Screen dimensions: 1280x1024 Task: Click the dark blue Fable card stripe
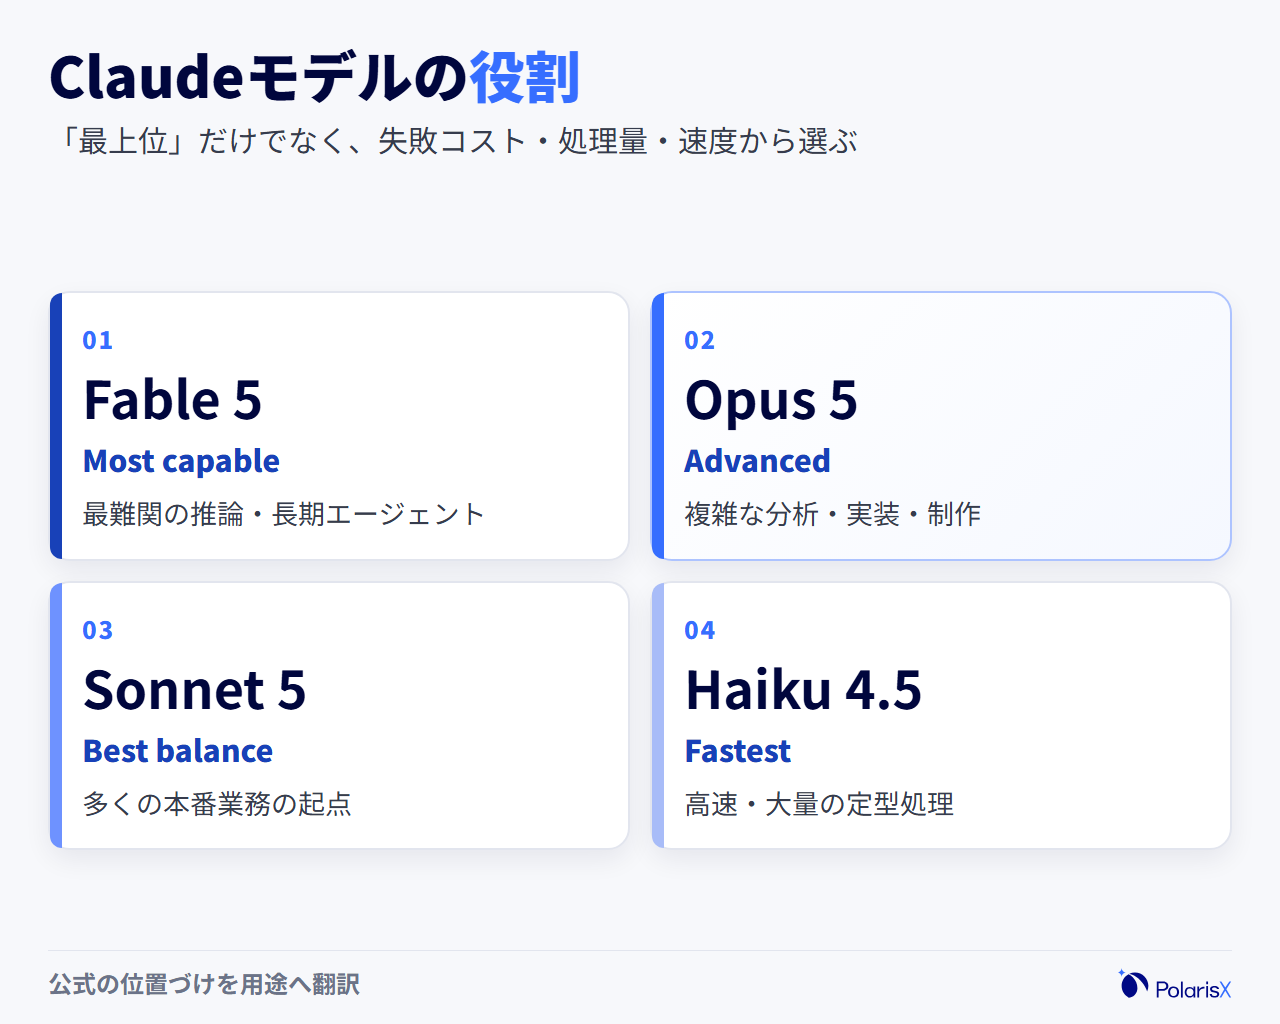coord(56,426)
